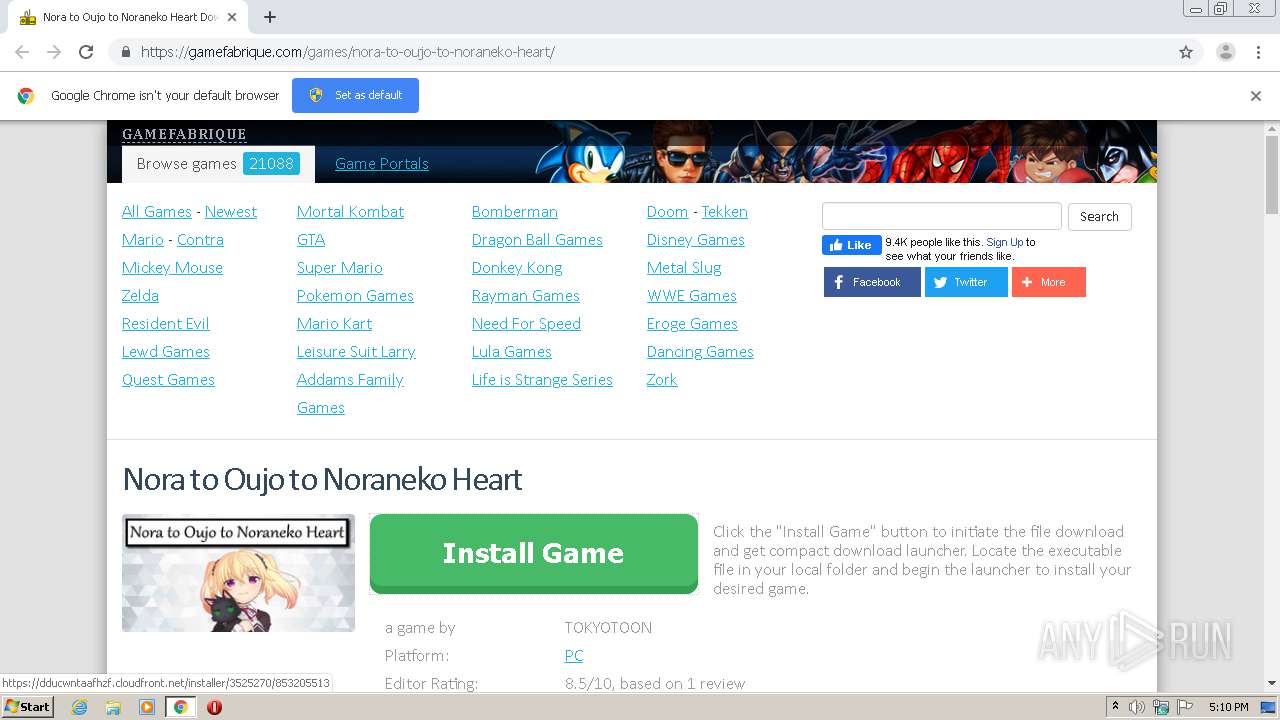This screenshot has height=720, width=1280.
Task: Select the Chrome icon in taskbar
Action: [180, 707]
